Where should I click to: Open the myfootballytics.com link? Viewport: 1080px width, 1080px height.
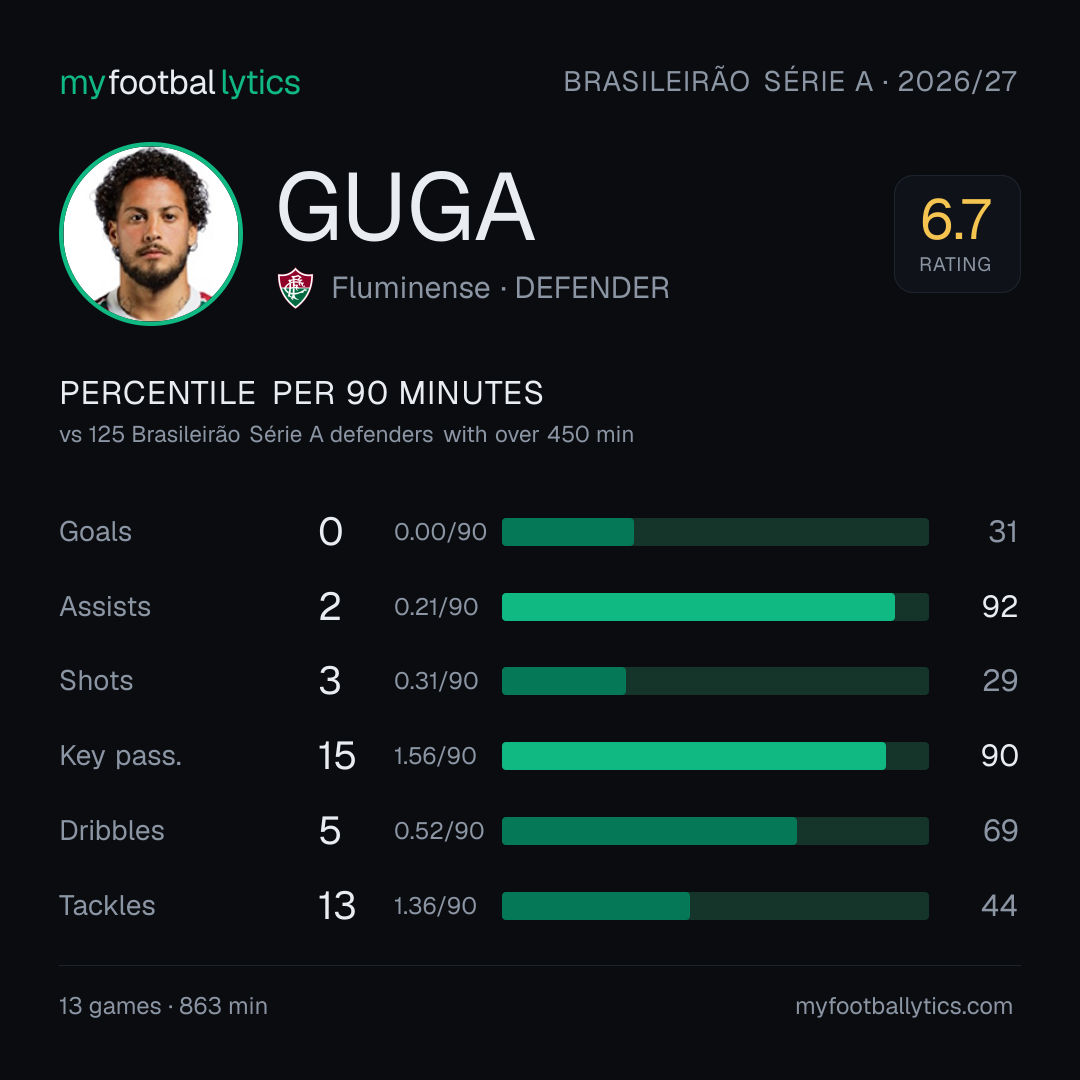[x=904, y=1006]
